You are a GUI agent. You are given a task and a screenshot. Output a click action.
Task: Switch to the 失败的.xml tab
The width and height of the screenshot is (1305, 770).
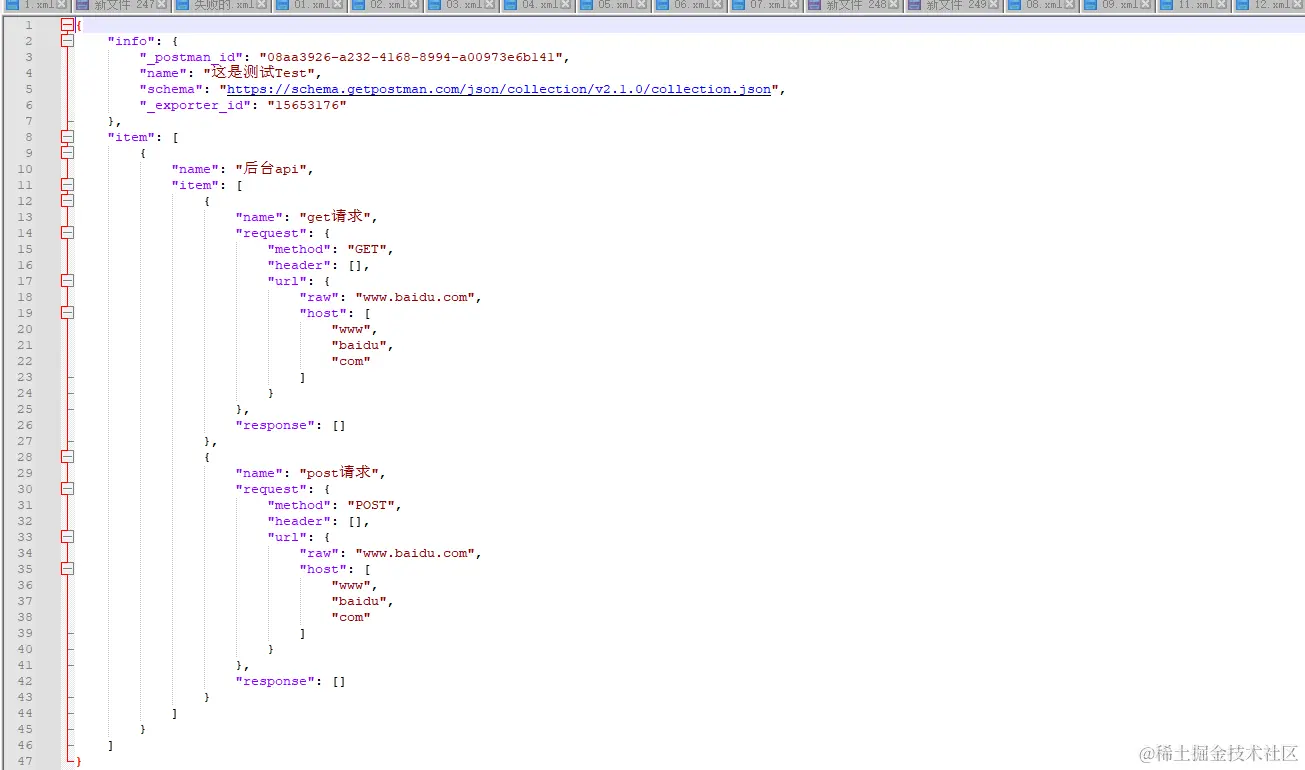222,5
